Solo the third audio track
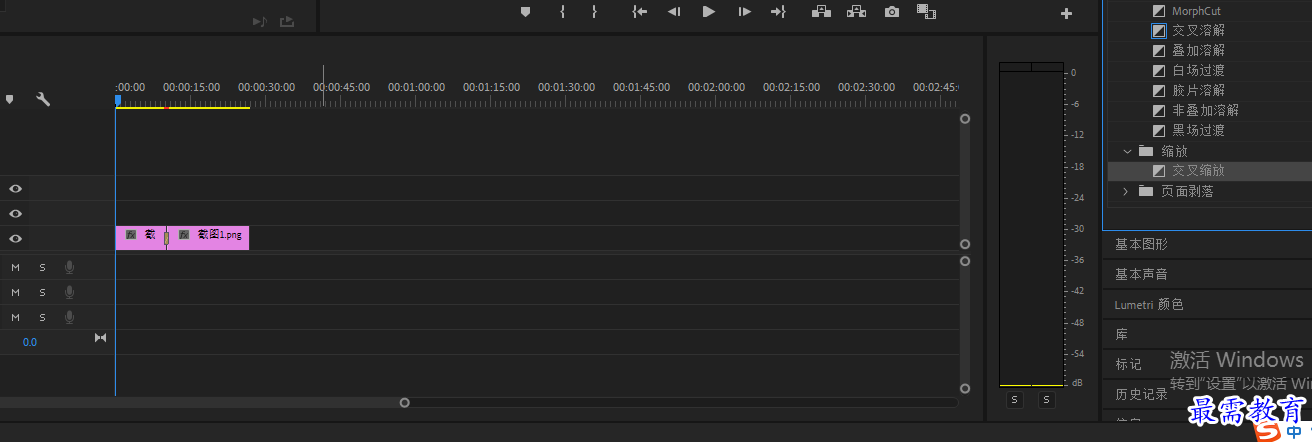The image size is (1312, 442). pyautogui.click(x=42, y=317)
